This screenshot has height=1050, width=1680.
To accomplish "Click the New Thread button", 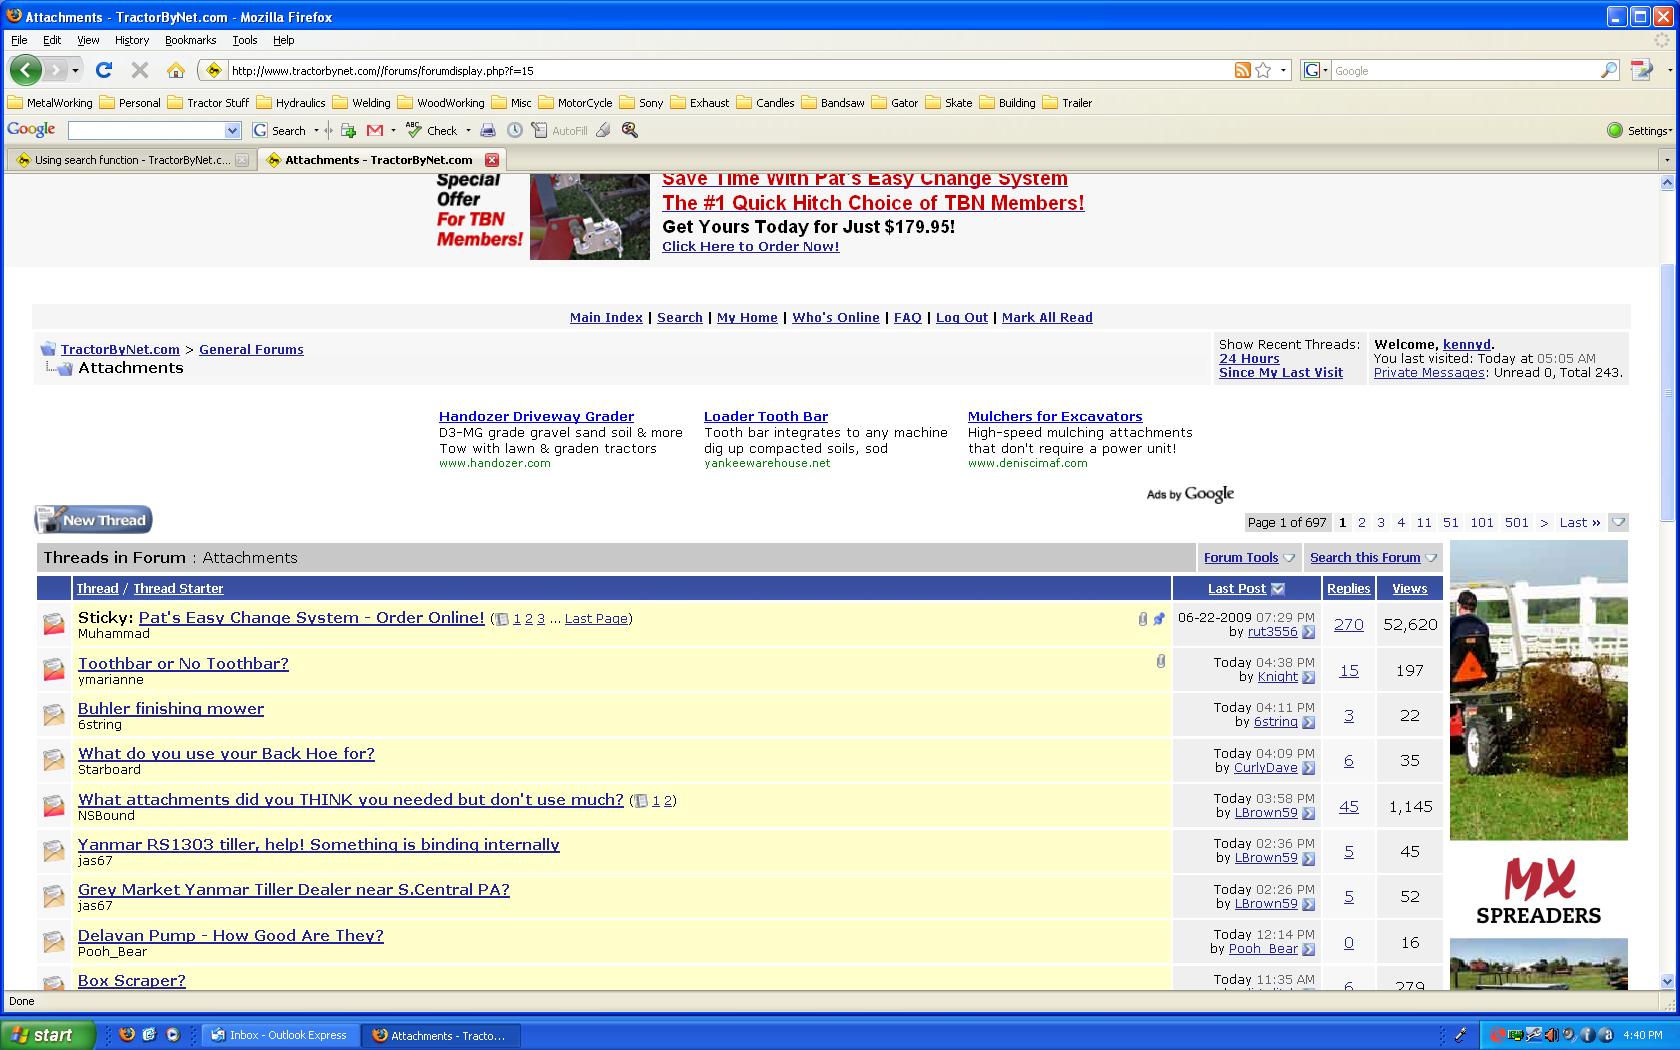I will click(x=93, y=520).
